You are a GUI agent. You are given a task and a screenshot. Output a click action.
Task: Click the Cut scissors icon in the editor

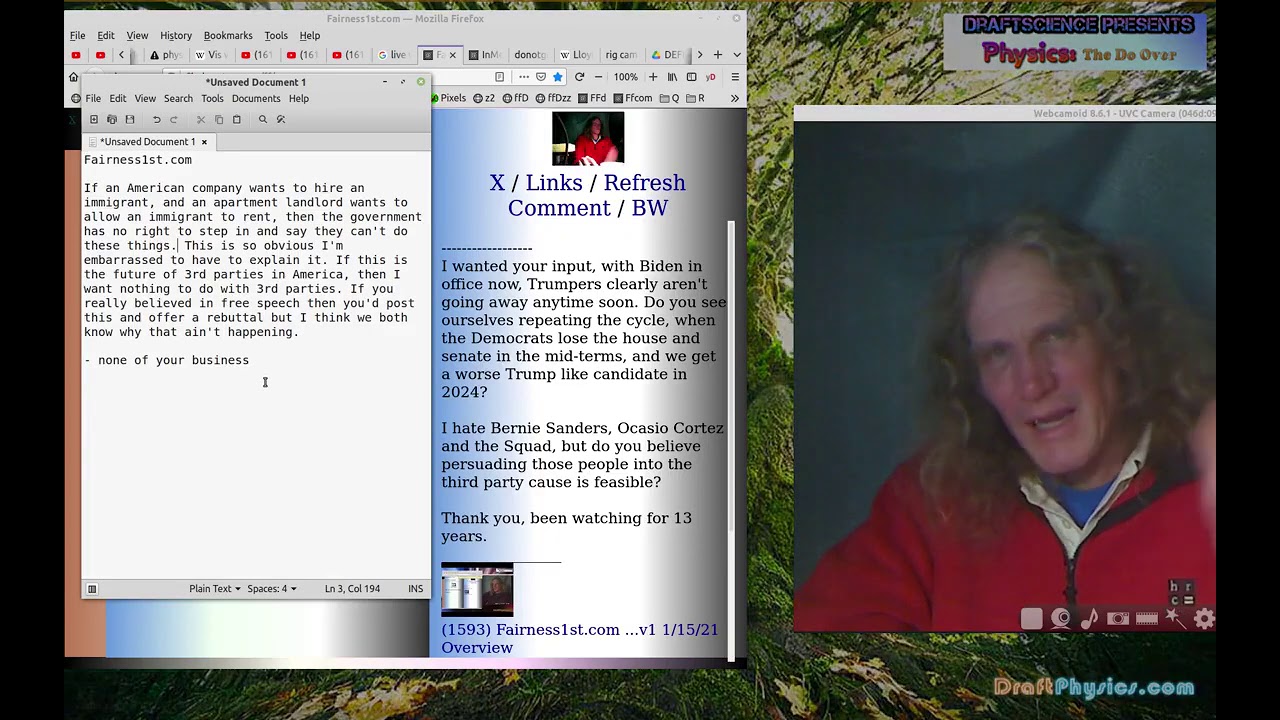click(201, 119)
